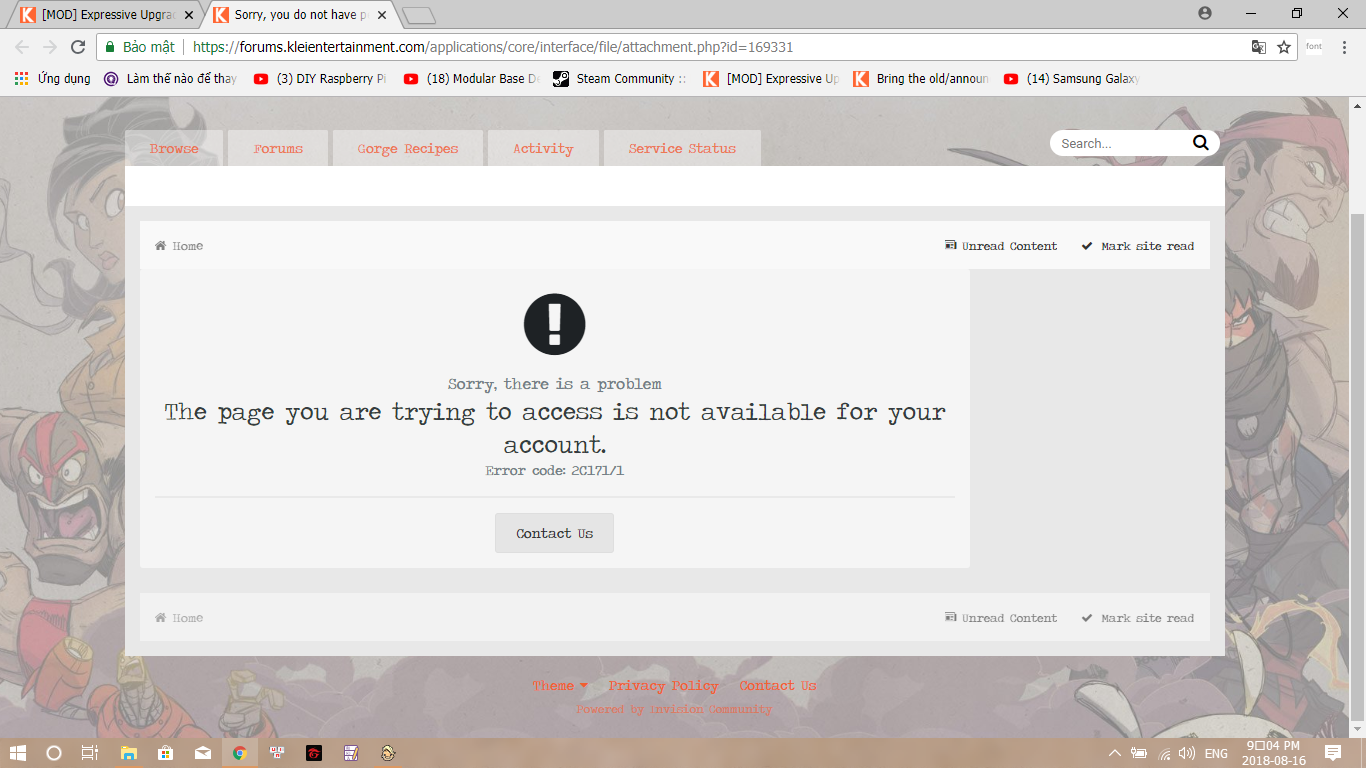Open the Windows Start menu
1366x768 pixels.
(x=18, y=753)
